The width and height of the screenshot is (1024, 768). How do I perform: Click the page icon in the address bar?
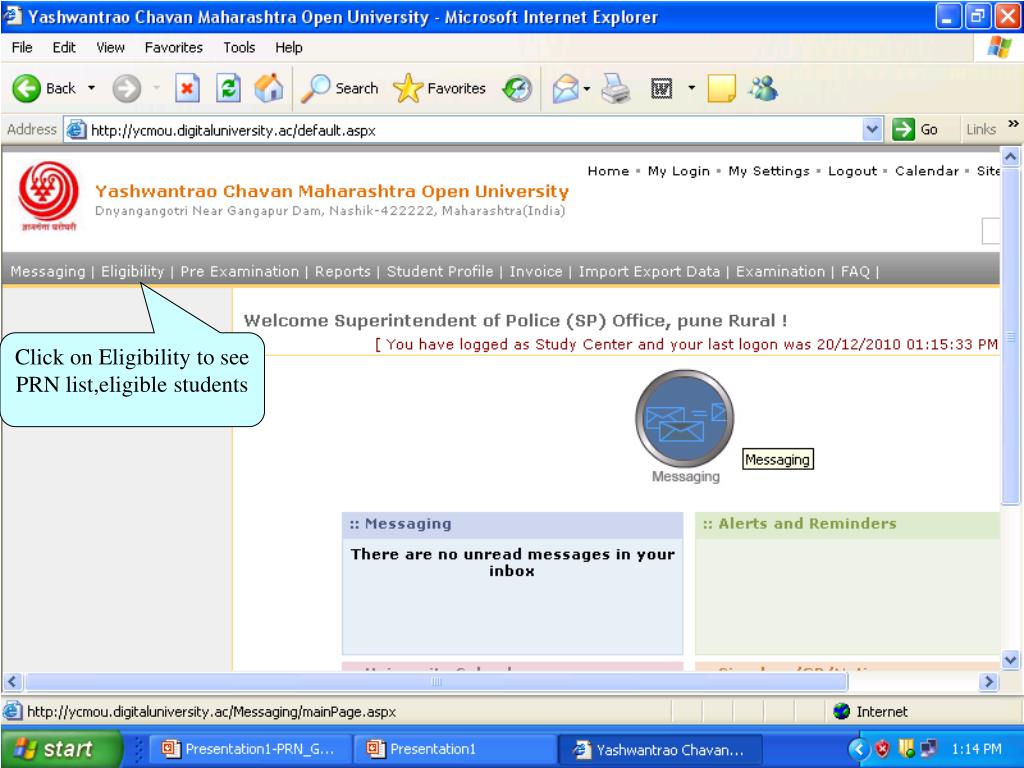coord(76,130)
